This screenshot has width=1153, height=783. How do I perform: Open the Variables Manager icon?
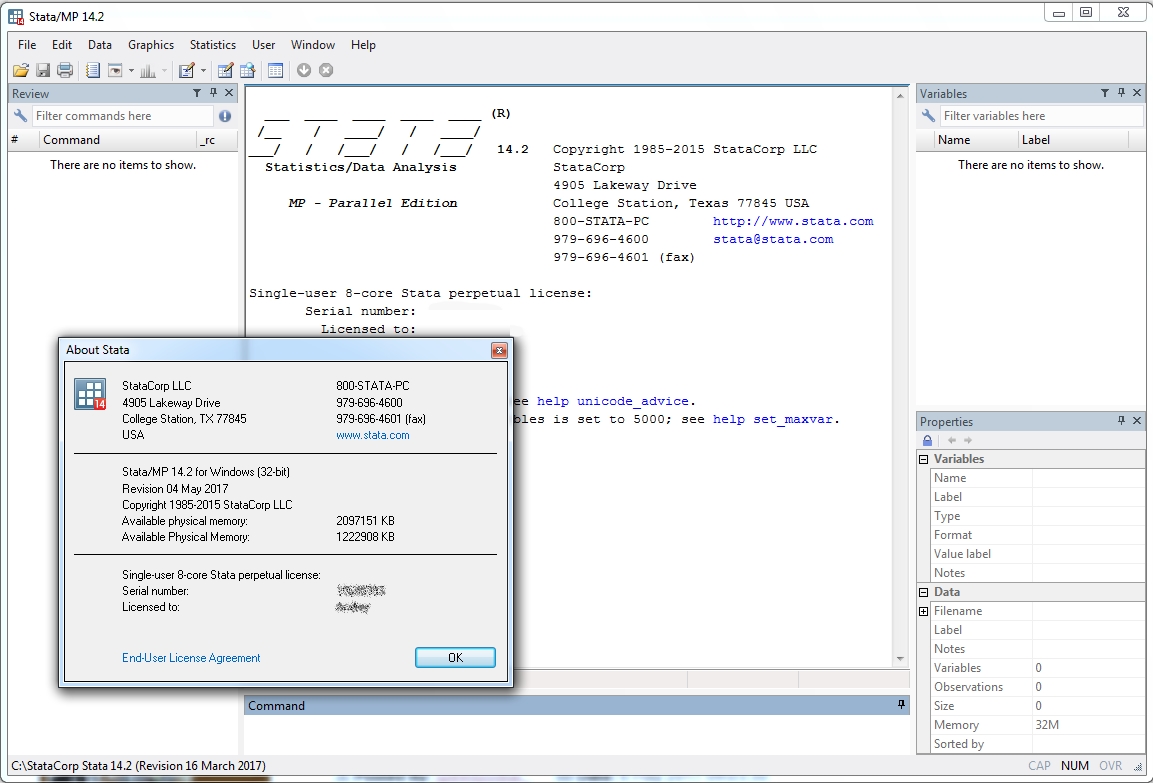(275, 70)
